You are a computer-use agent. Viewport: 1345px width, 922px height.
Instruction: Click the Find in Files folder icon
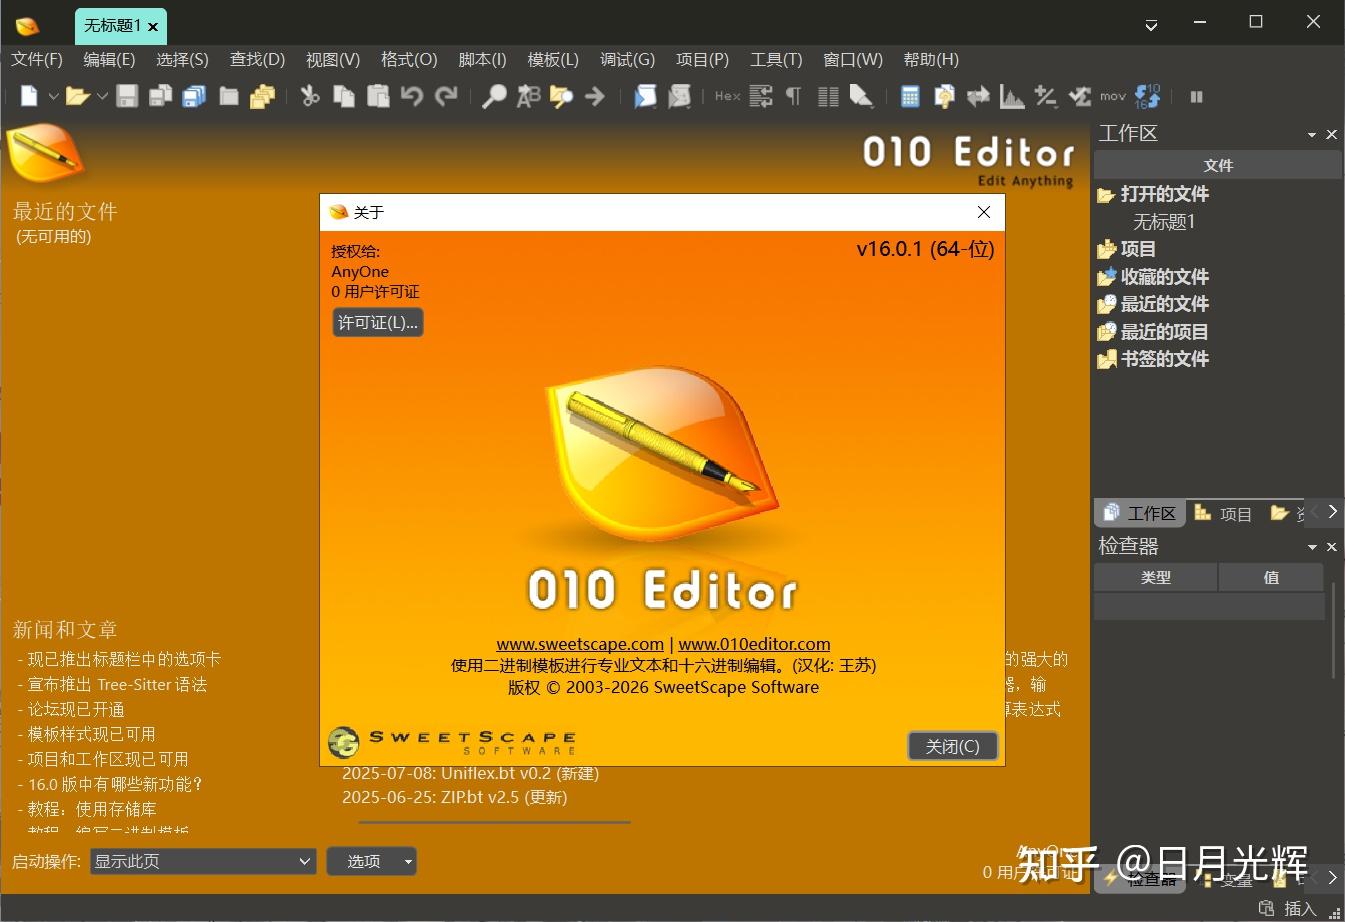561,96
